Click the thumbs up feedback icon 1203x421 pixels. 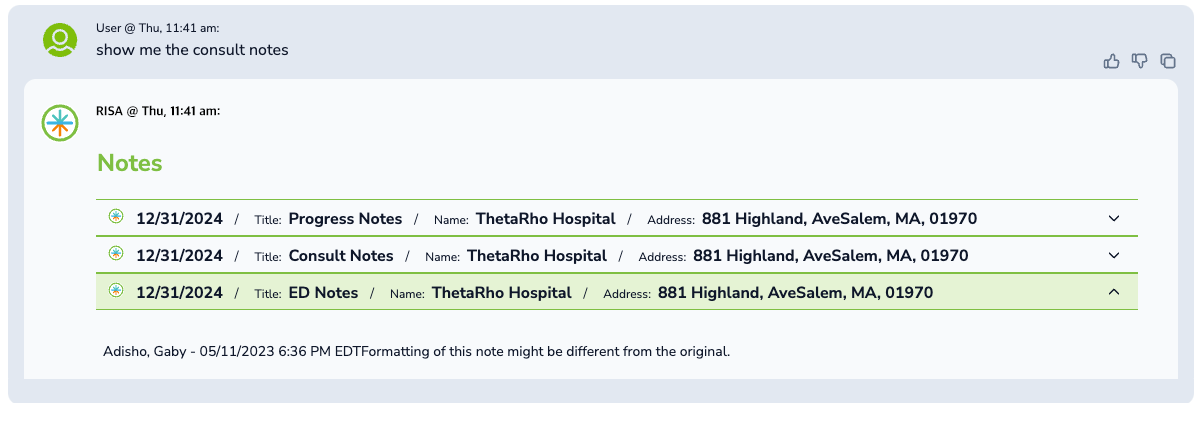tap(1111, 62)
